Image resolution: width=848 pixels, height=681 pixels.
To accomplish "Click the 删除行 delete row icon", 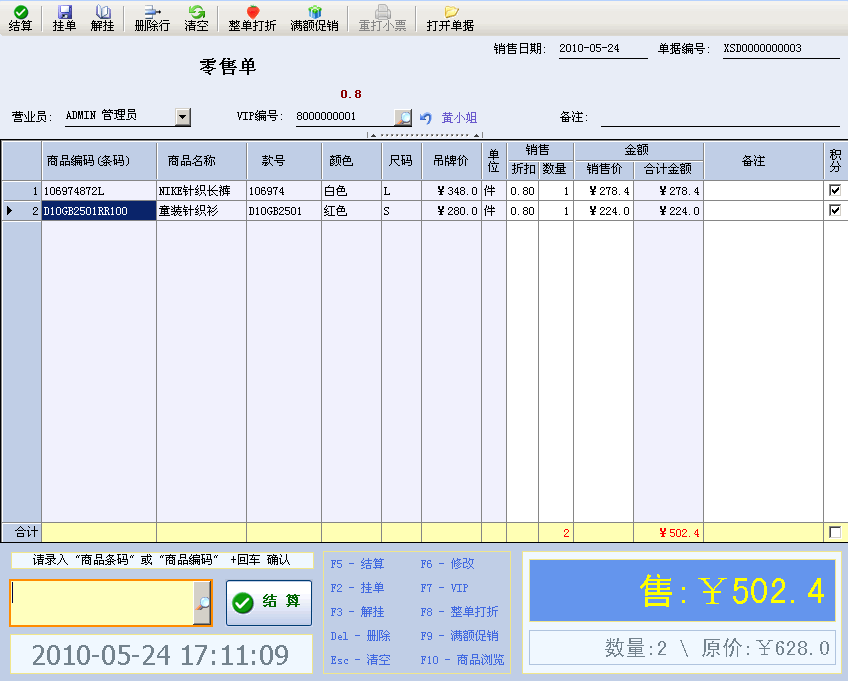I will tap(153, 18).
